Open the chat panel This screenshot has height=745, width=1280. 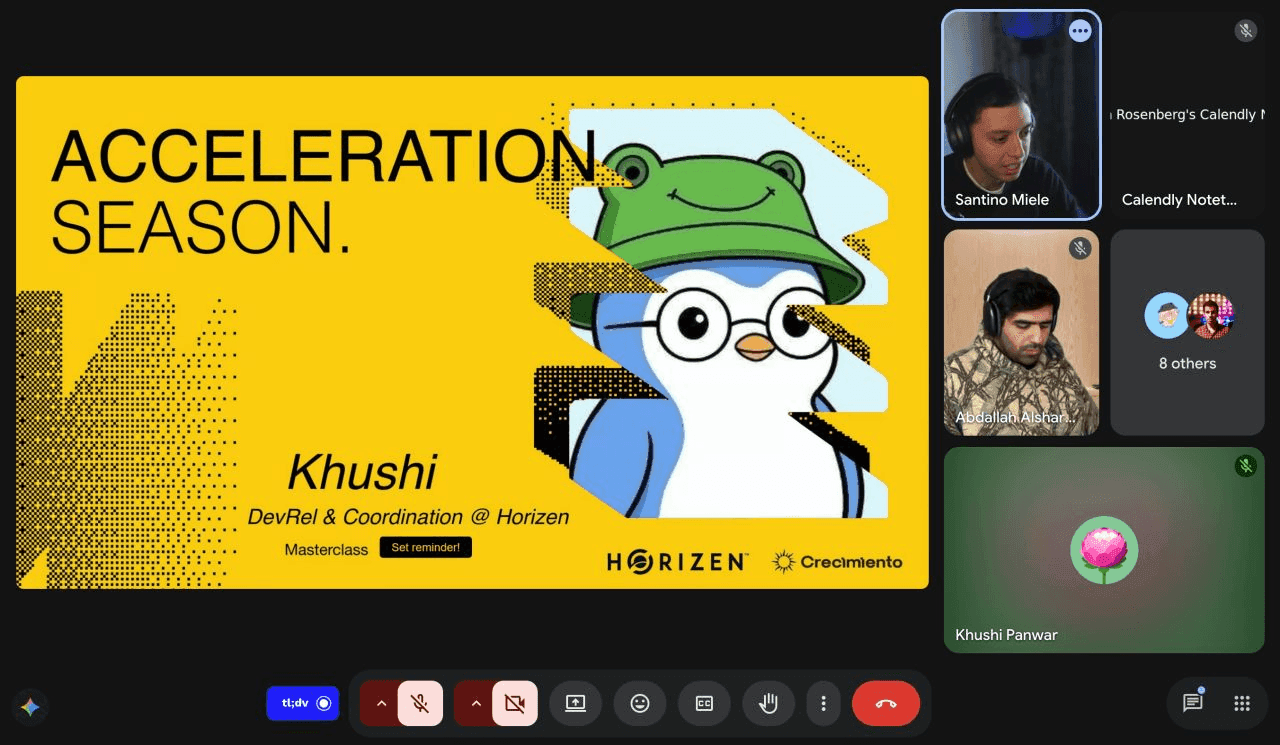pyautogui.click(x=1192, y=703)
